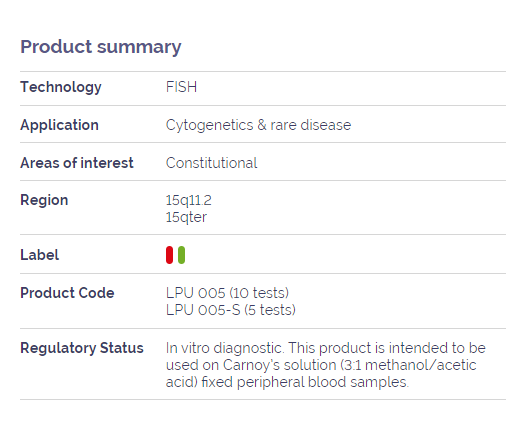The width and height of the screenshot is (526, 428).
Task: Click the Product Code row label
Action: click(x=67, y=293)
